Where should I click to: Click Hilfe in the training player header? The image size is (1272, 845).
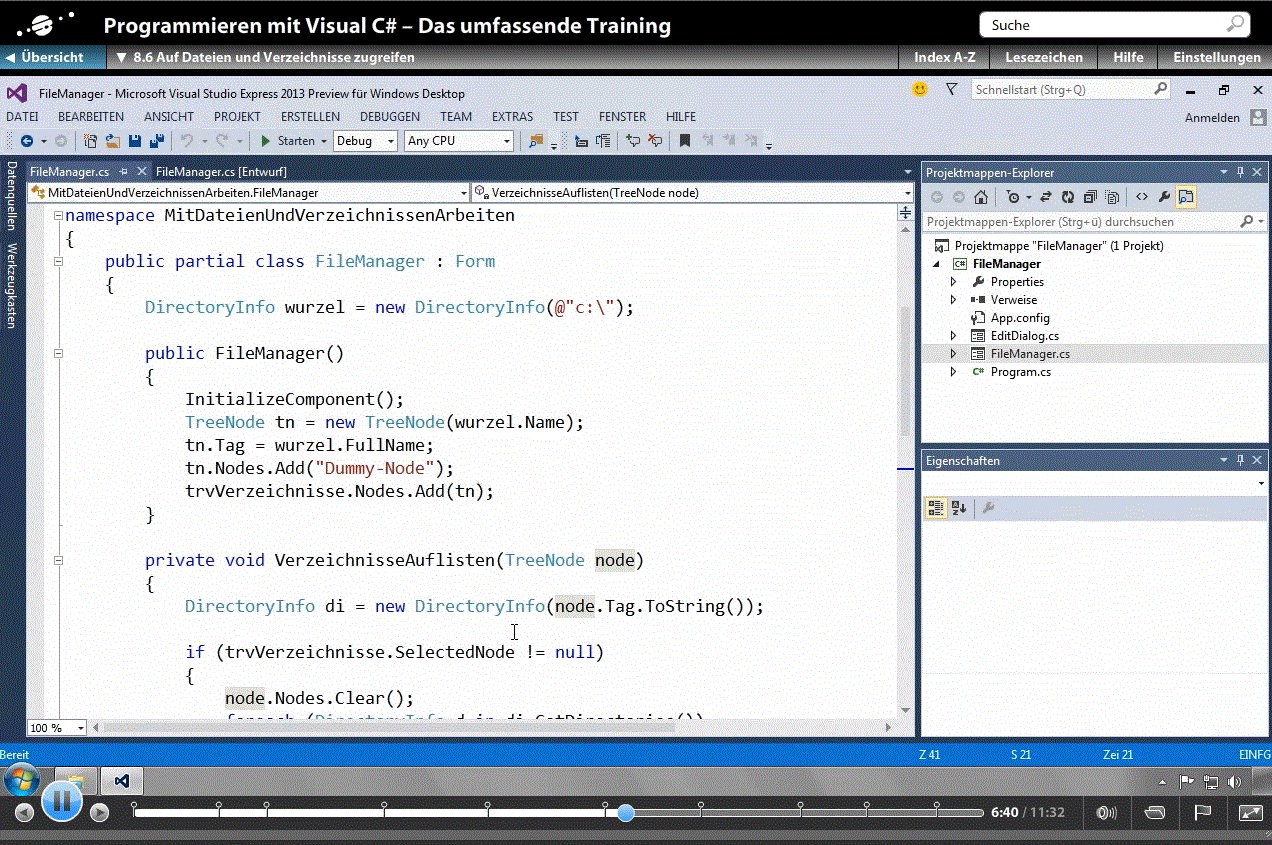1128,58
